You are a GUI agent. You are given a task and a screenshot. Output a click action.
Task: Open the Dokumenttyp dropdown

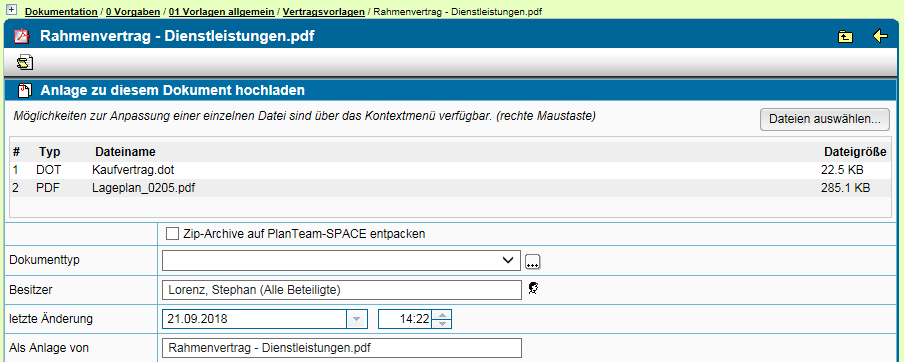click(x=341, y=260)
